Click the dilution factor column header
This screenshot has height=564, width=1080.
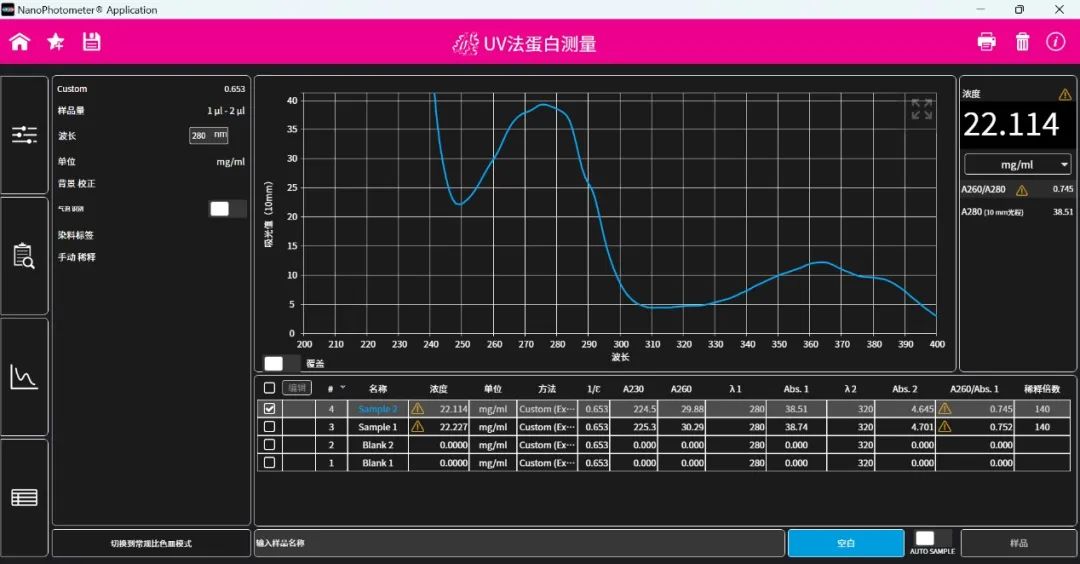coord(1041,388)
